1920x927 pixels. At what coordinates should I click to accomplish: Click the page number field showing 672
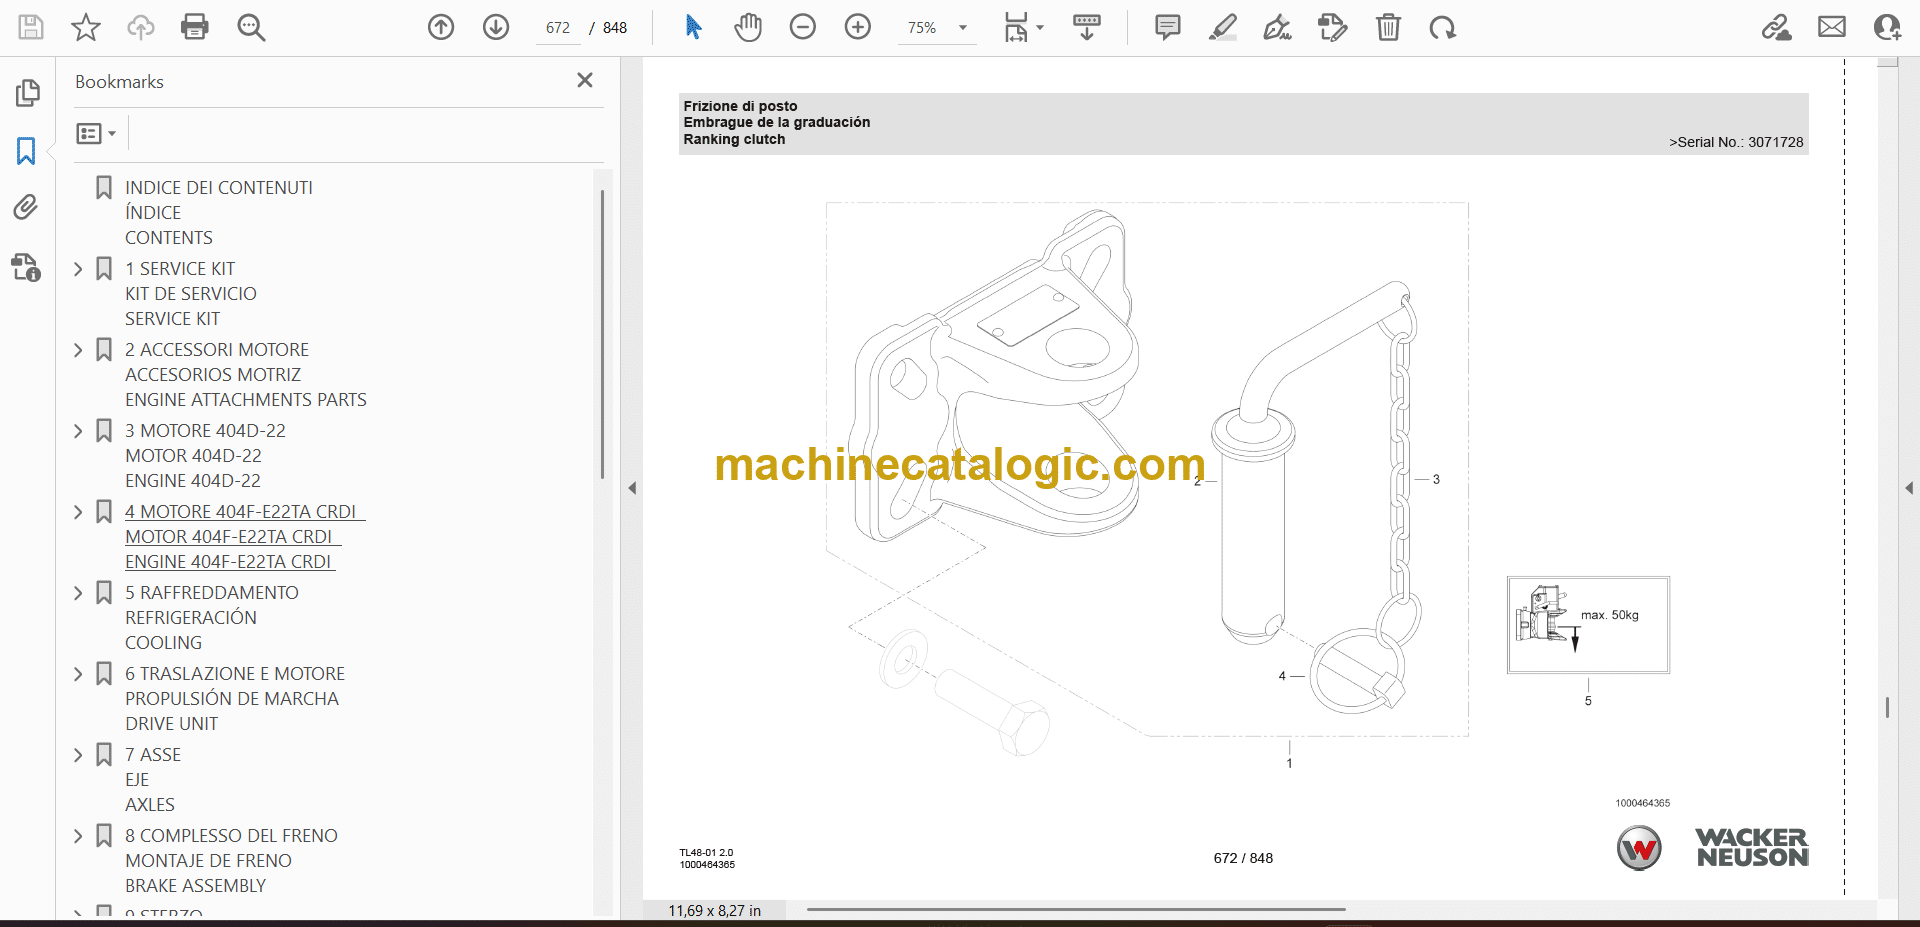coord(558,28)
